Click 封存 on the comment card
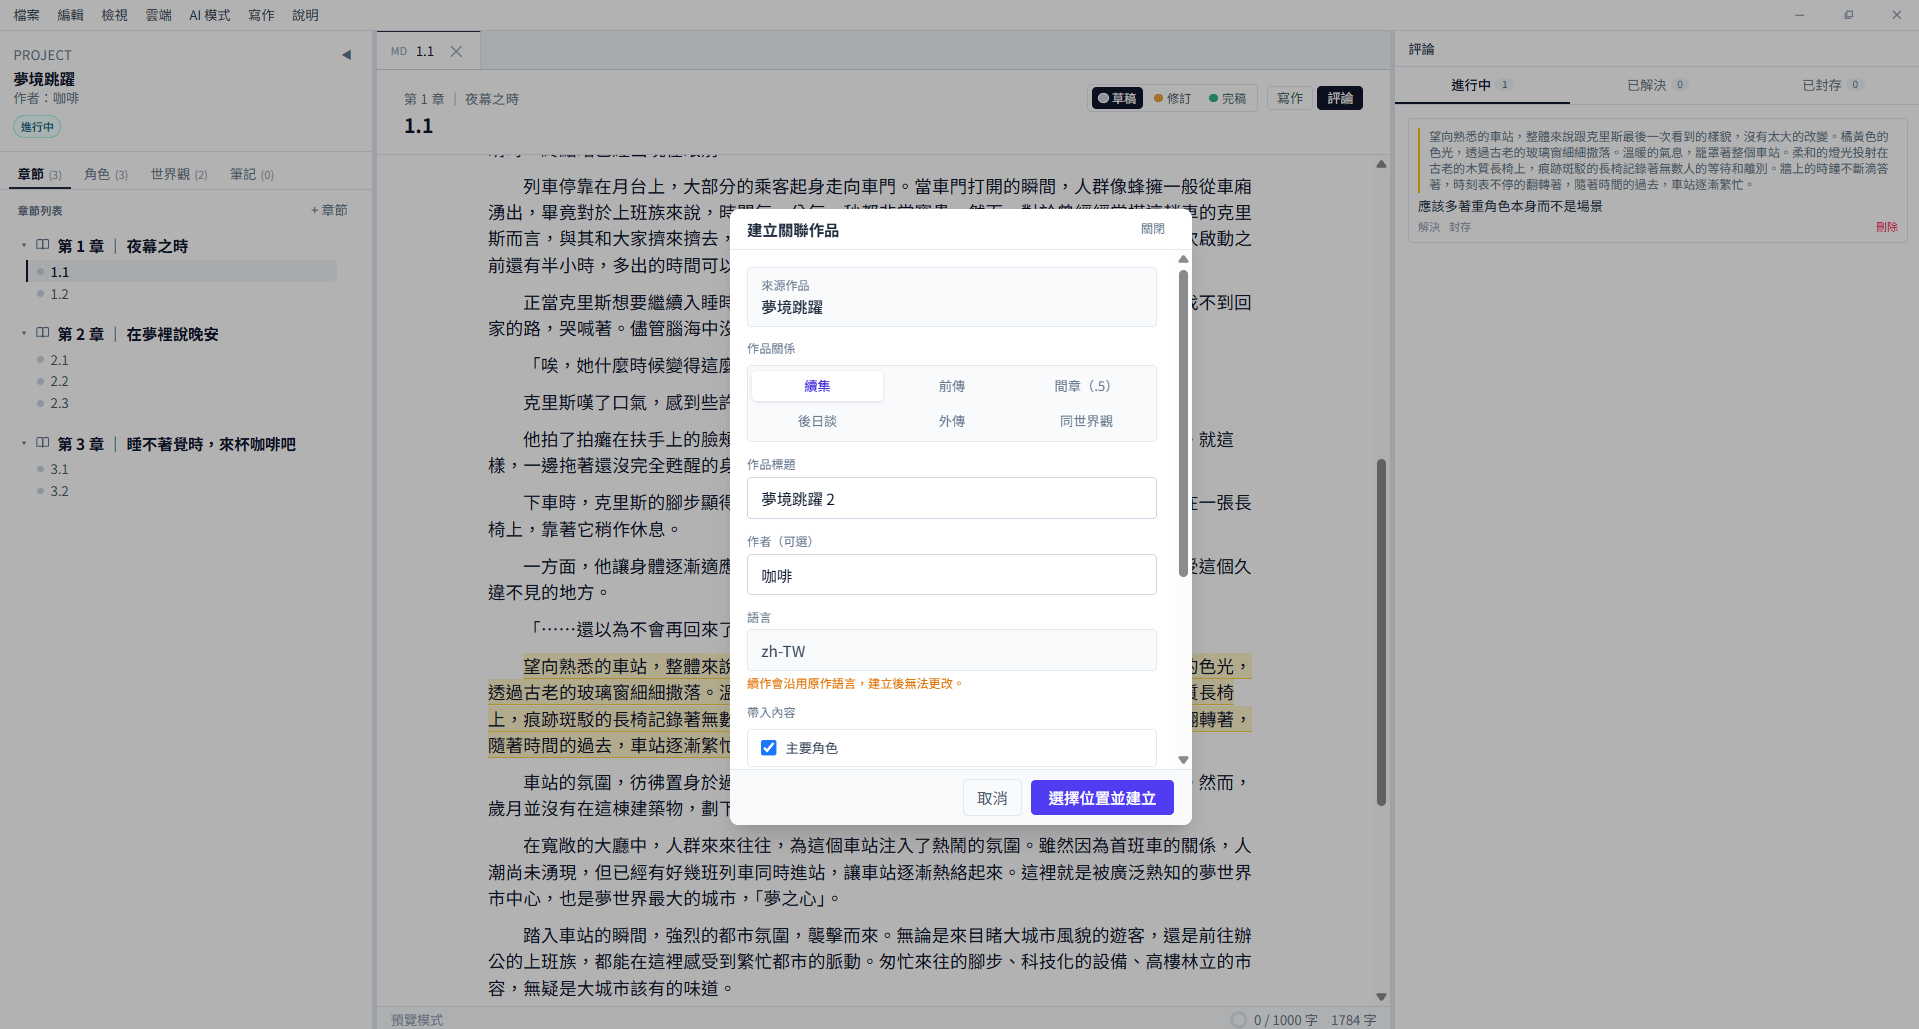The height and width of the screenshot is (1029, 1919). (x=1460, y=227)
